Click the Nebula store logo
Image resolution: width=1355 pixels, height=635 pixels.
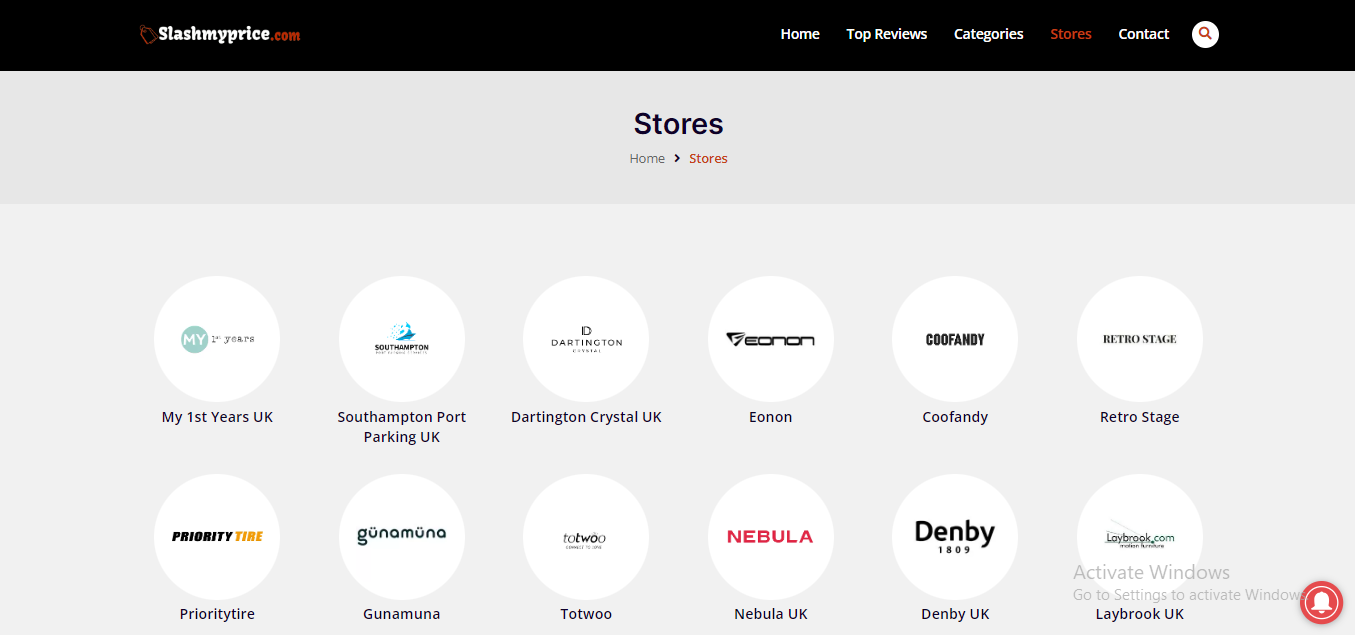(x=770, y=537)
